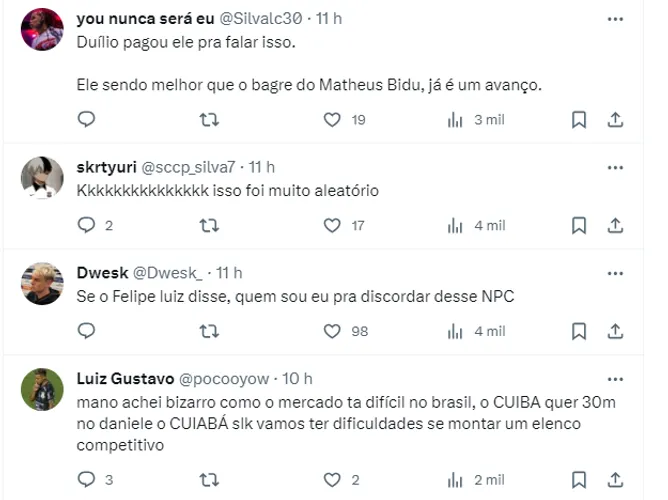Bookmark the Silvalc30 tweet
This screenshot has width=668, height=500.
pyautogui.click(x=579, y=120)
